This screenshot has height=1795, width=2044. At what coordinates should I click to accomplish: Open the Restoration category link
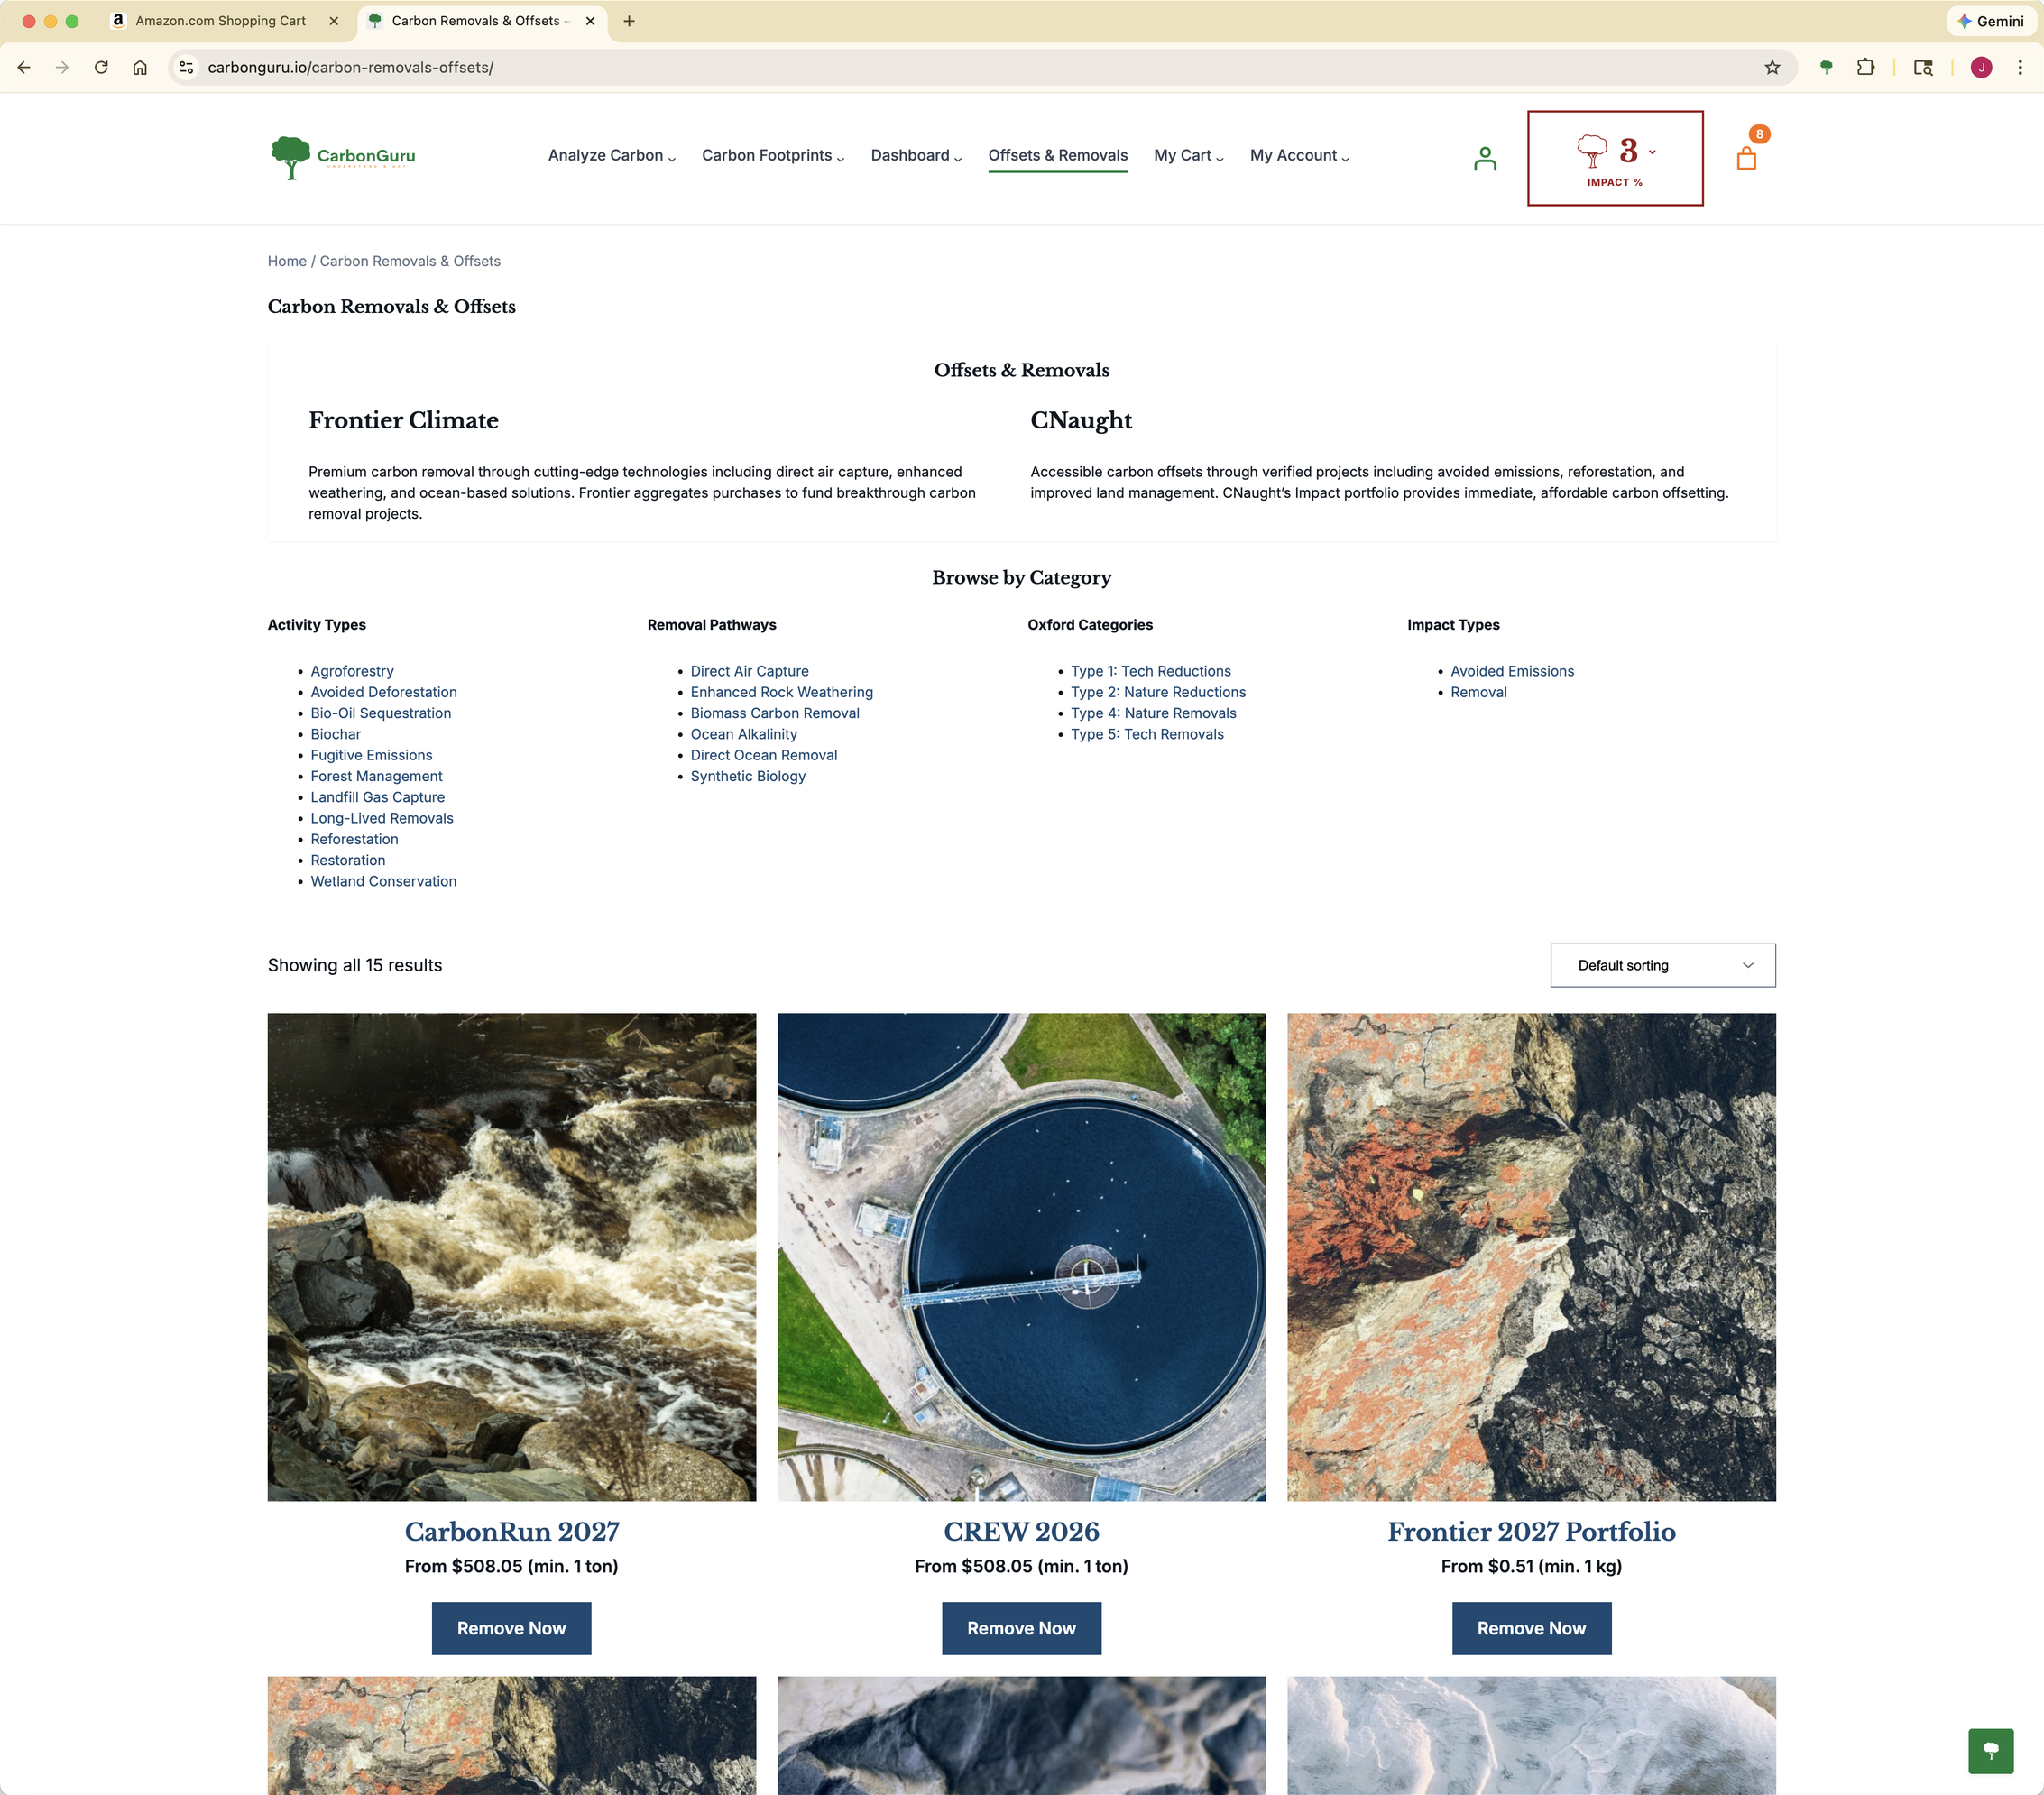click(348, 860)
